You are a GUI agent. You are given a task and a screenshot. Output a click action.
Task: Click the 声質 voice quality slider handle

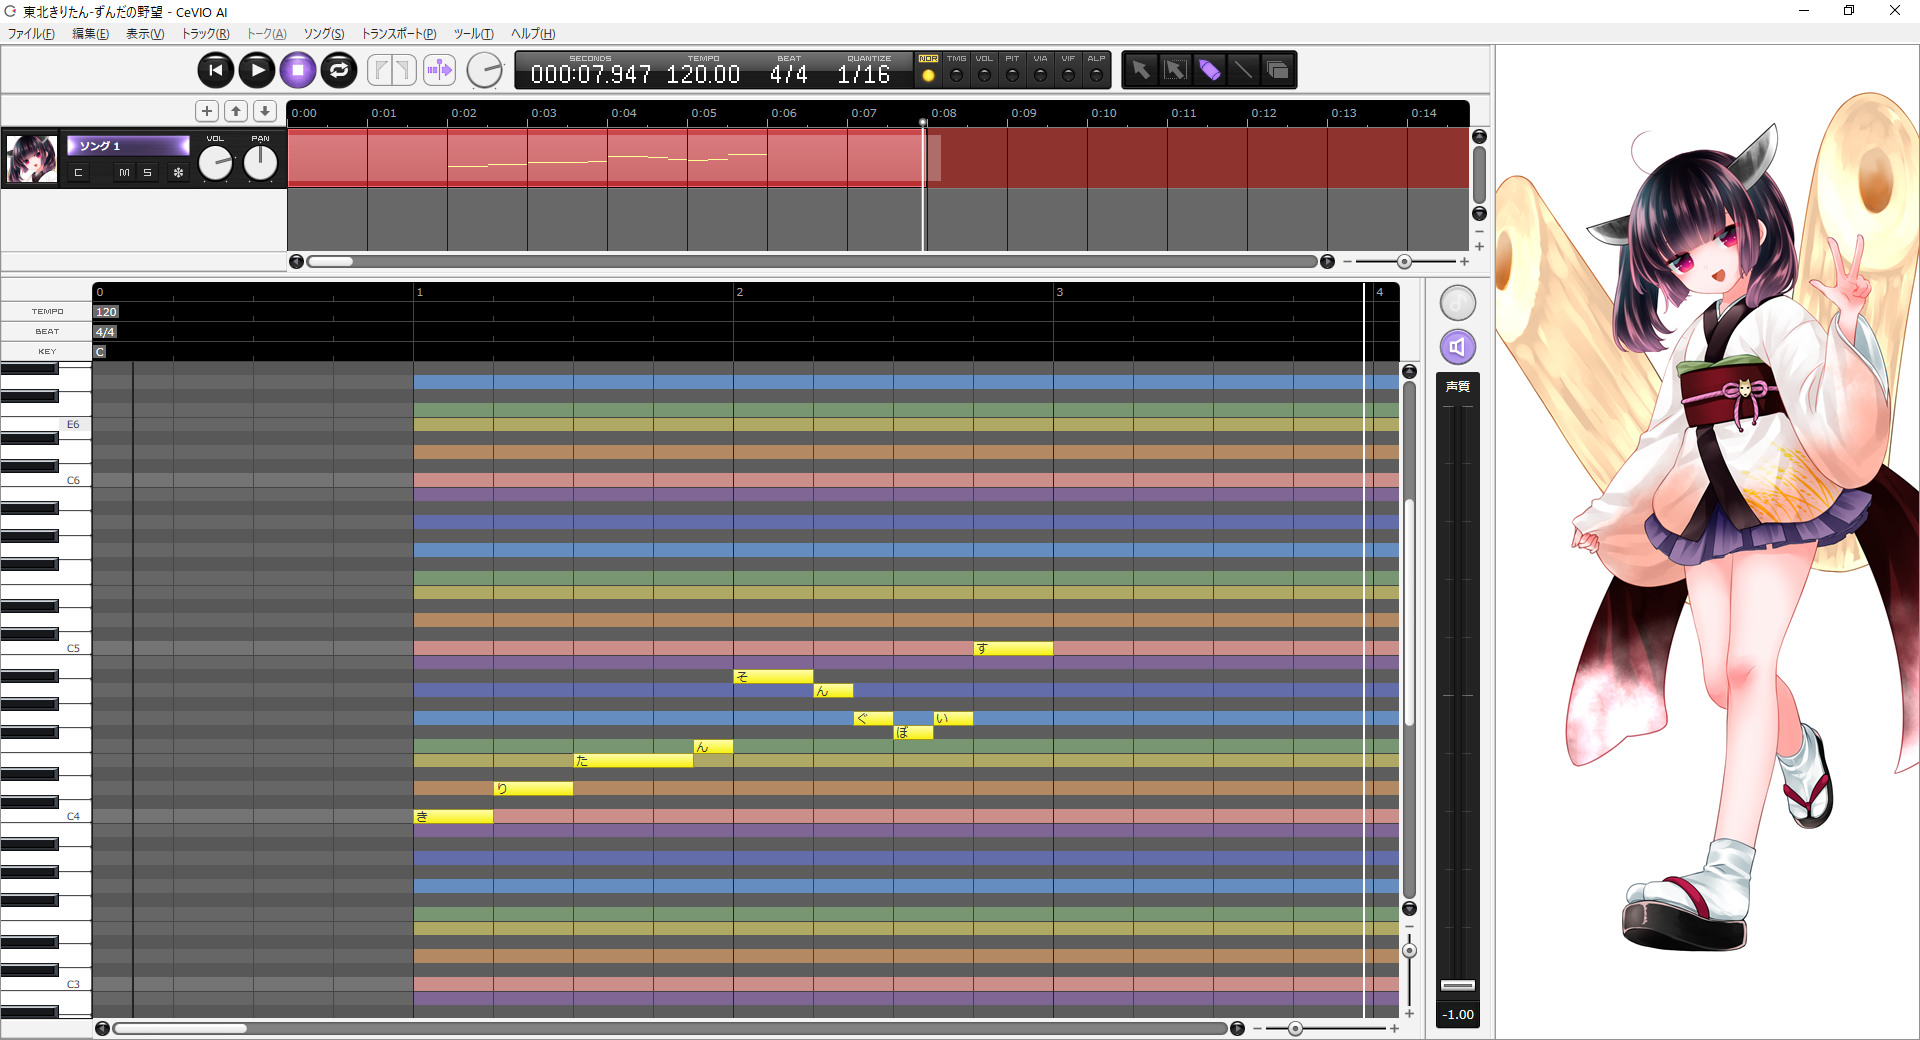(x=1458, y=985)
